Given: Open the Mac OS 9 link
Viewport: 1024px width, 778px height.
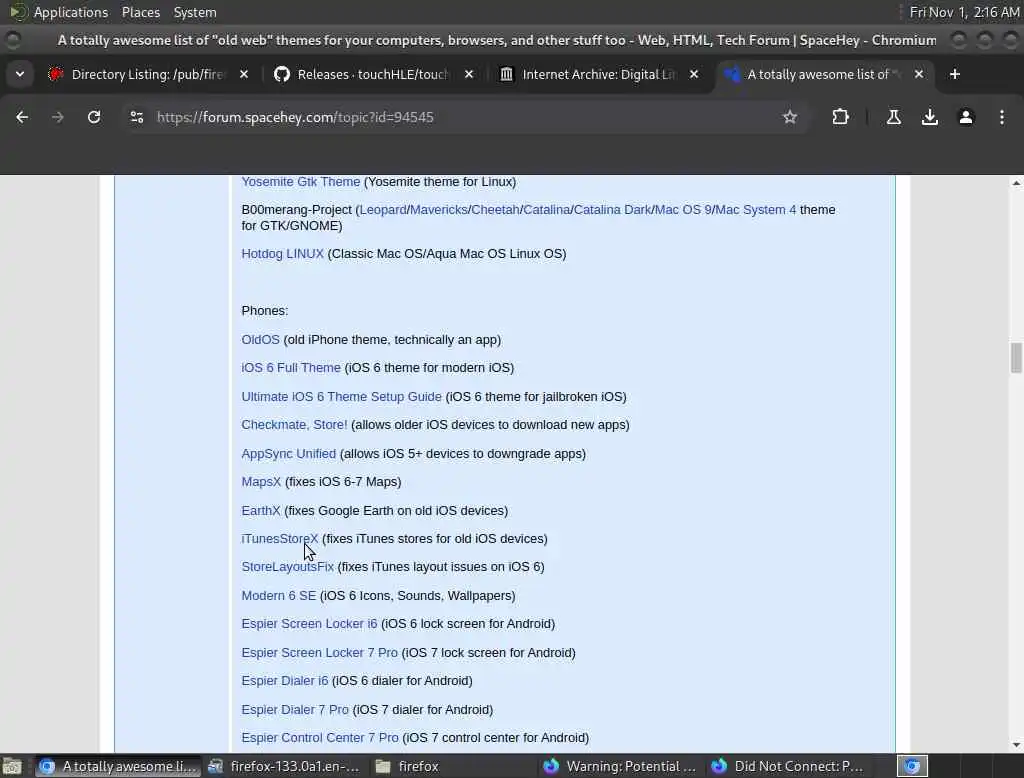Looking at the screenshot, I should point(682,210).
